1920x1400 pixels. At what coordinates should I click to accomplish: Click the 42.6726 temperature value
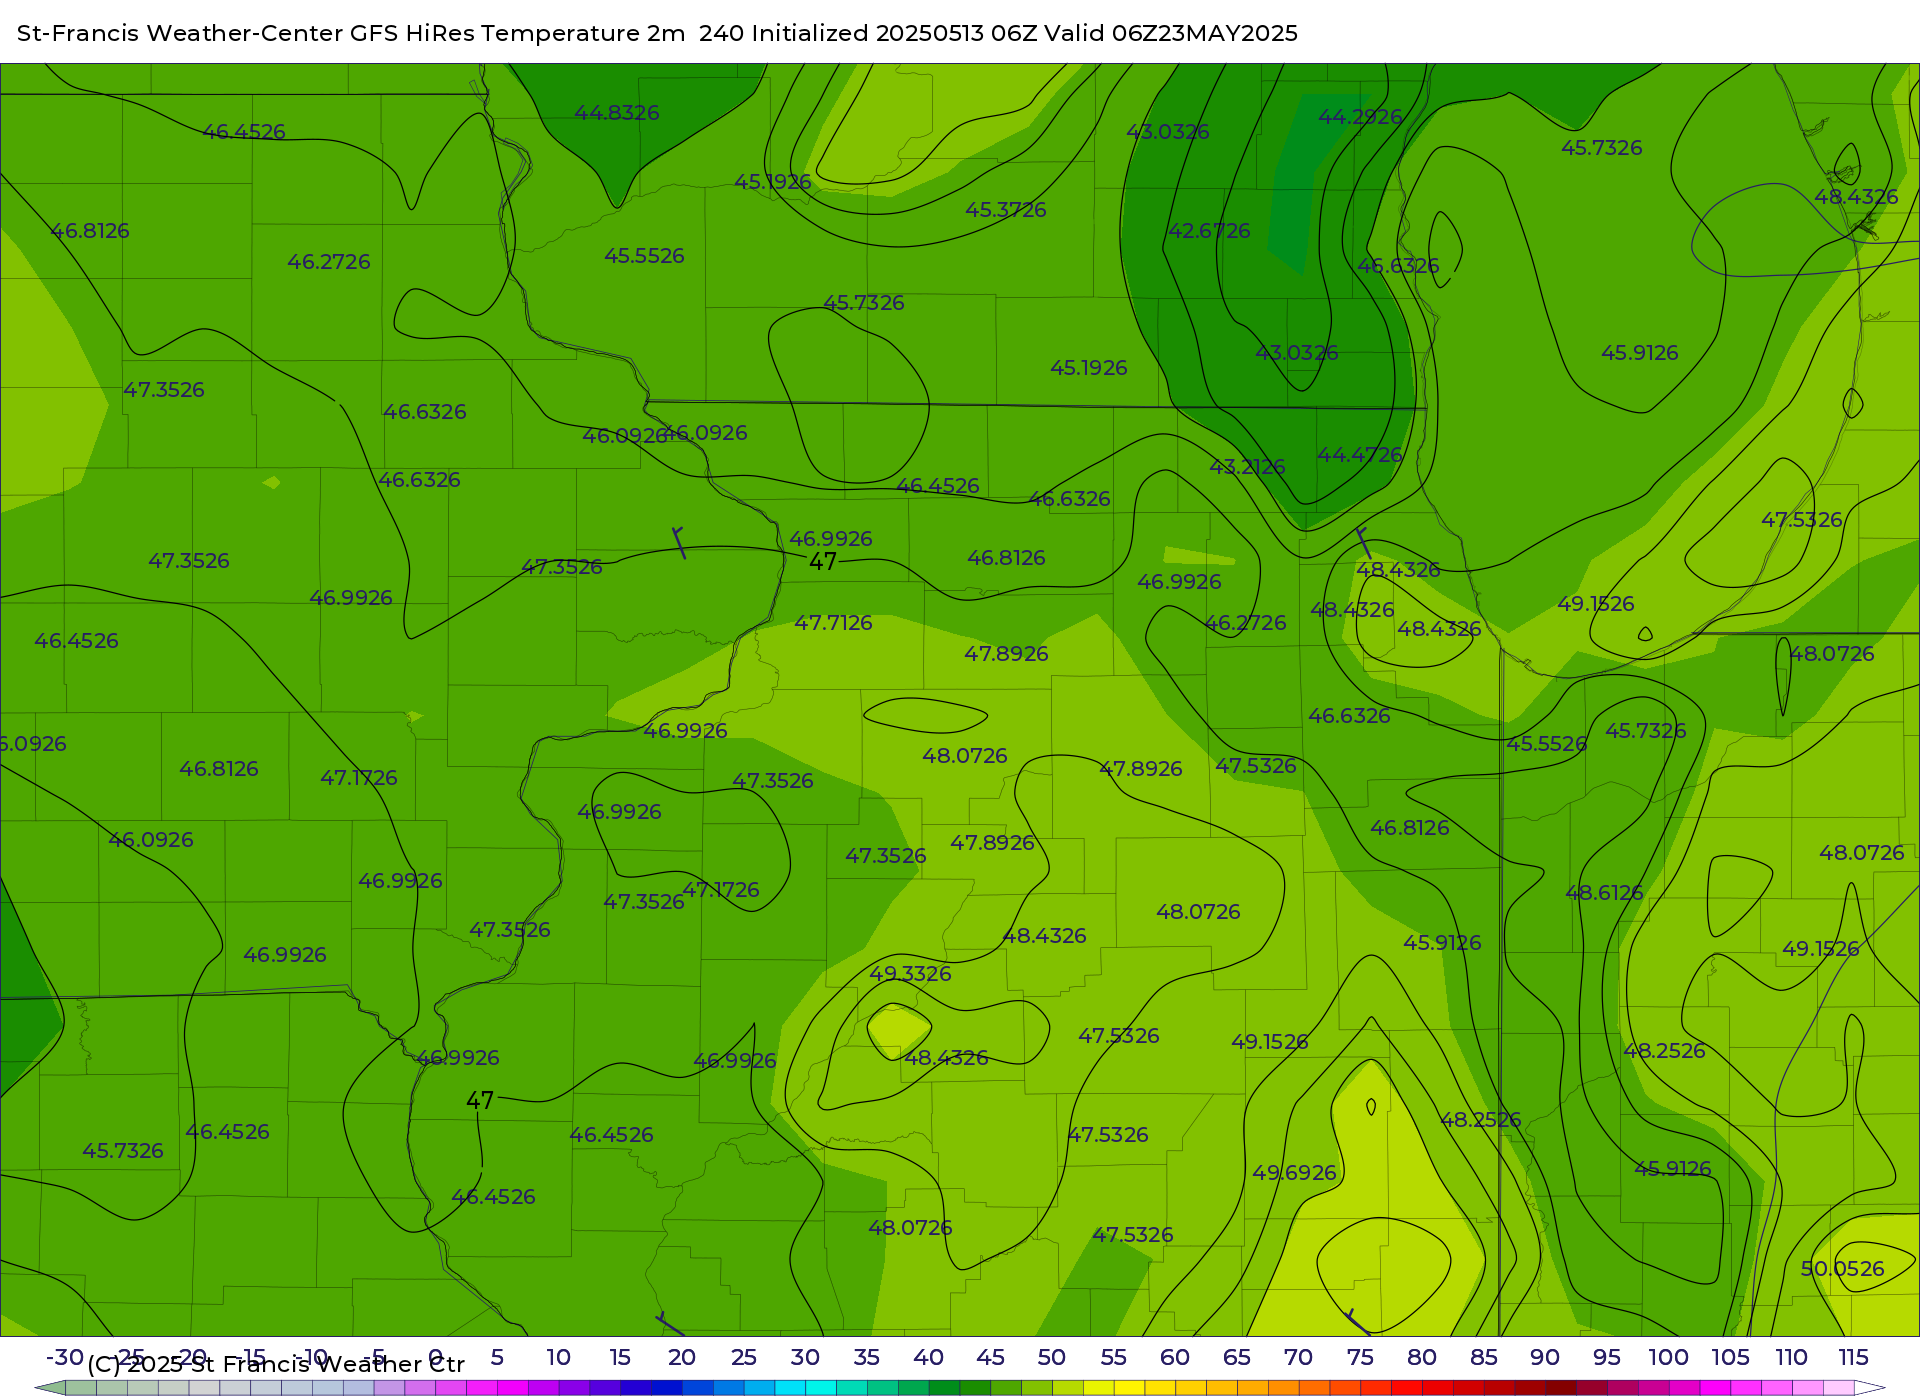pyautogui.click(x=1209, y=231)
